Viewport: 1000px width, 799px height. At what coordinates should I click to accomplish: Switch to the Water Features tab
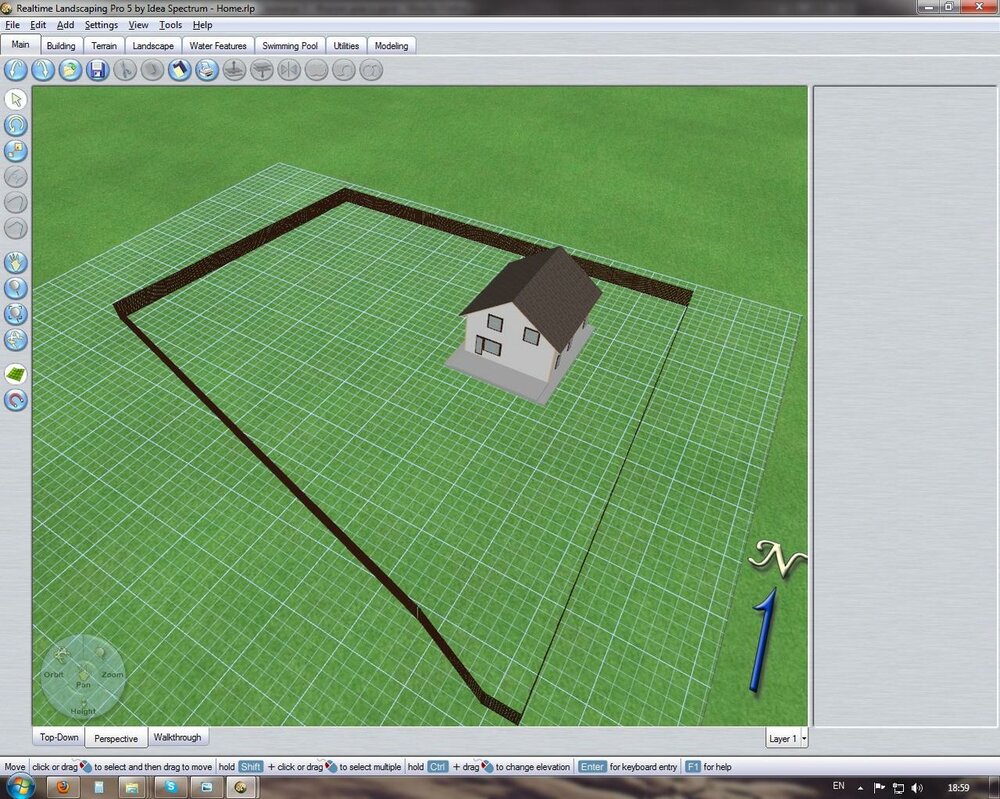pyautogui.click(x=218, y=46)
